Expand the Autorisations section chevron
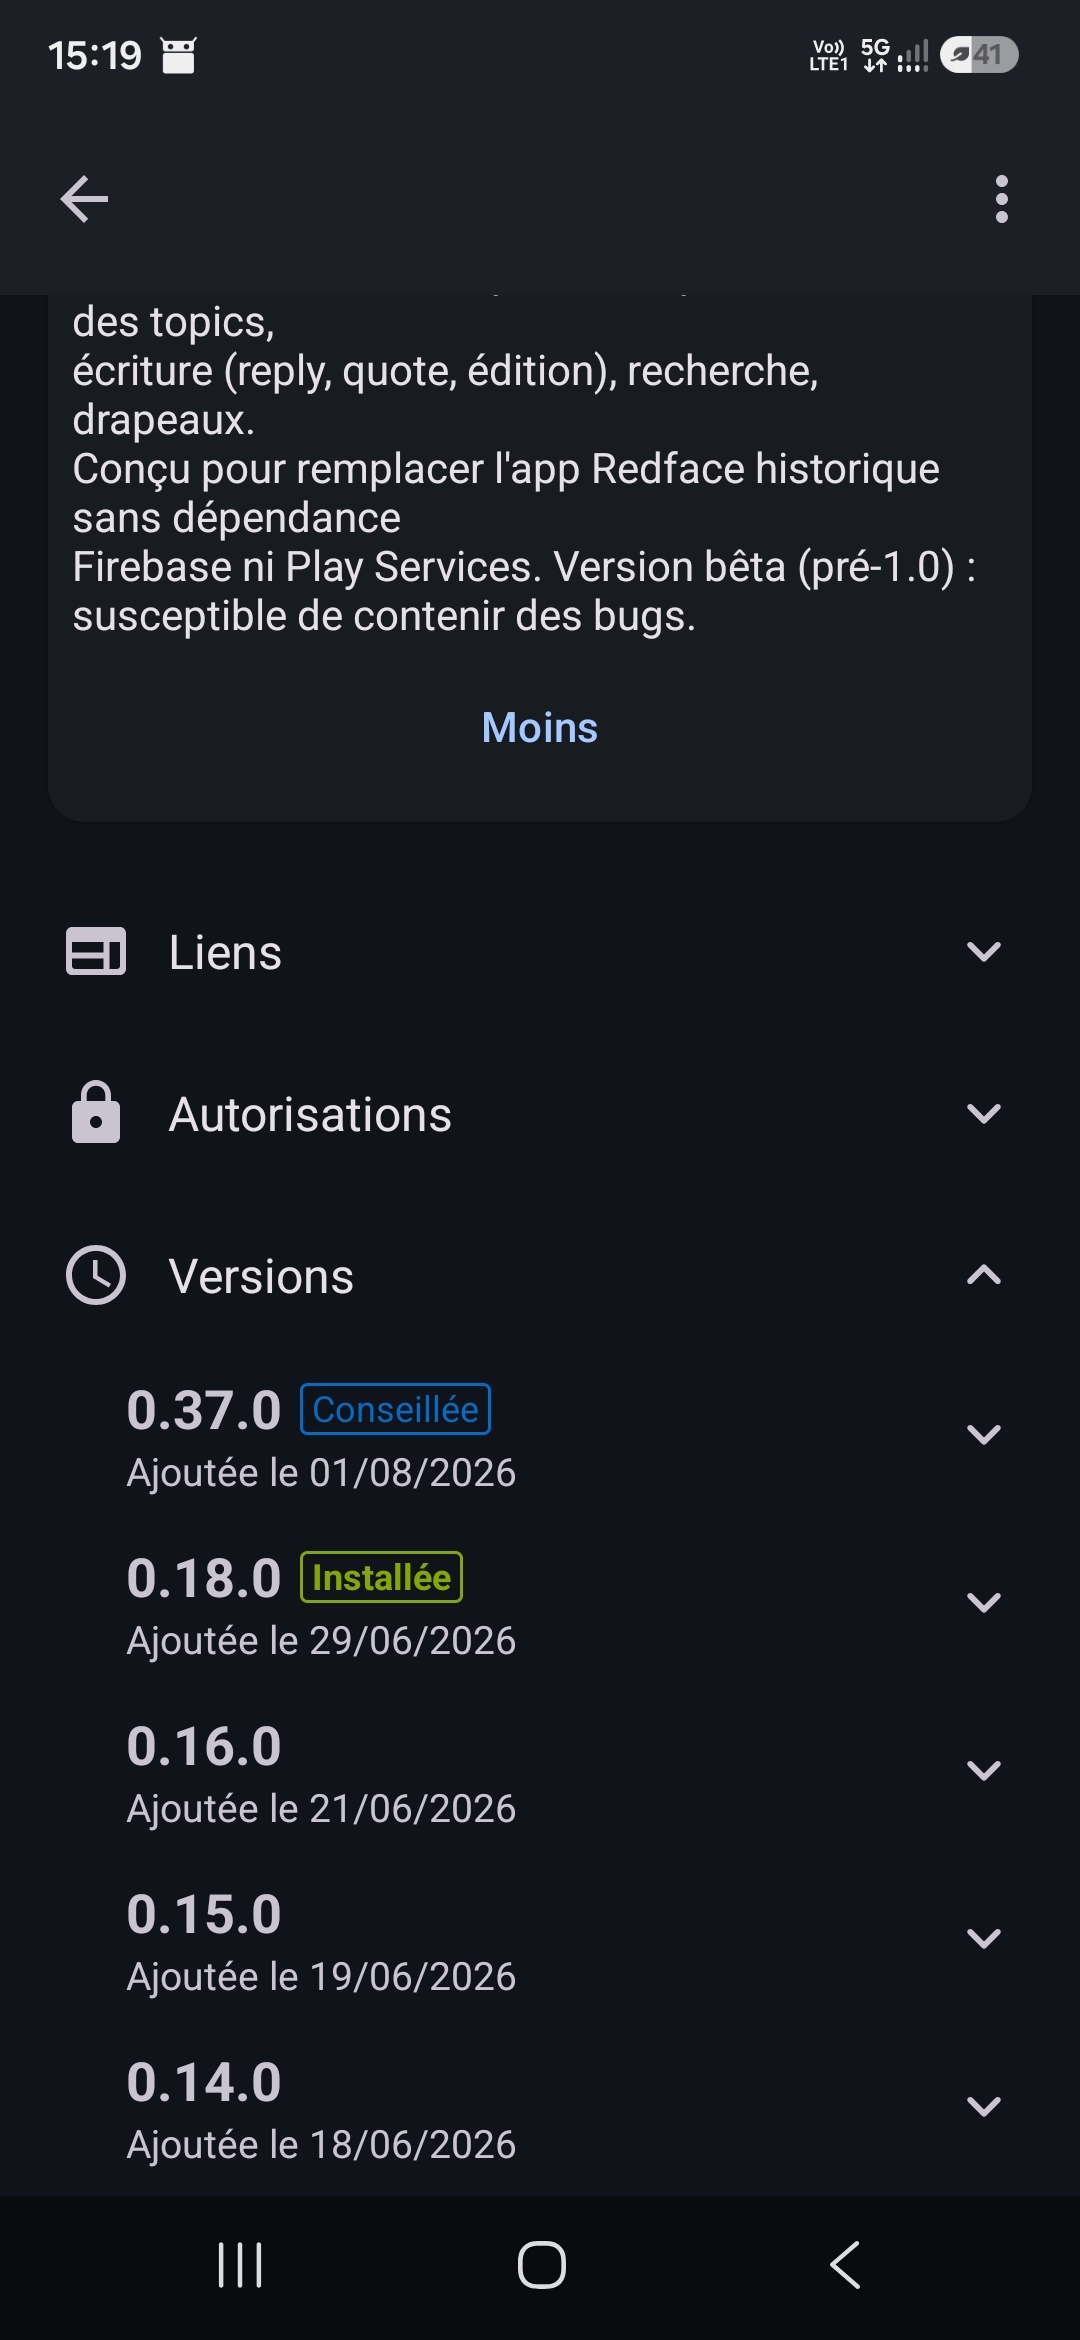 pyautogui.click(x=984, y=1113)
